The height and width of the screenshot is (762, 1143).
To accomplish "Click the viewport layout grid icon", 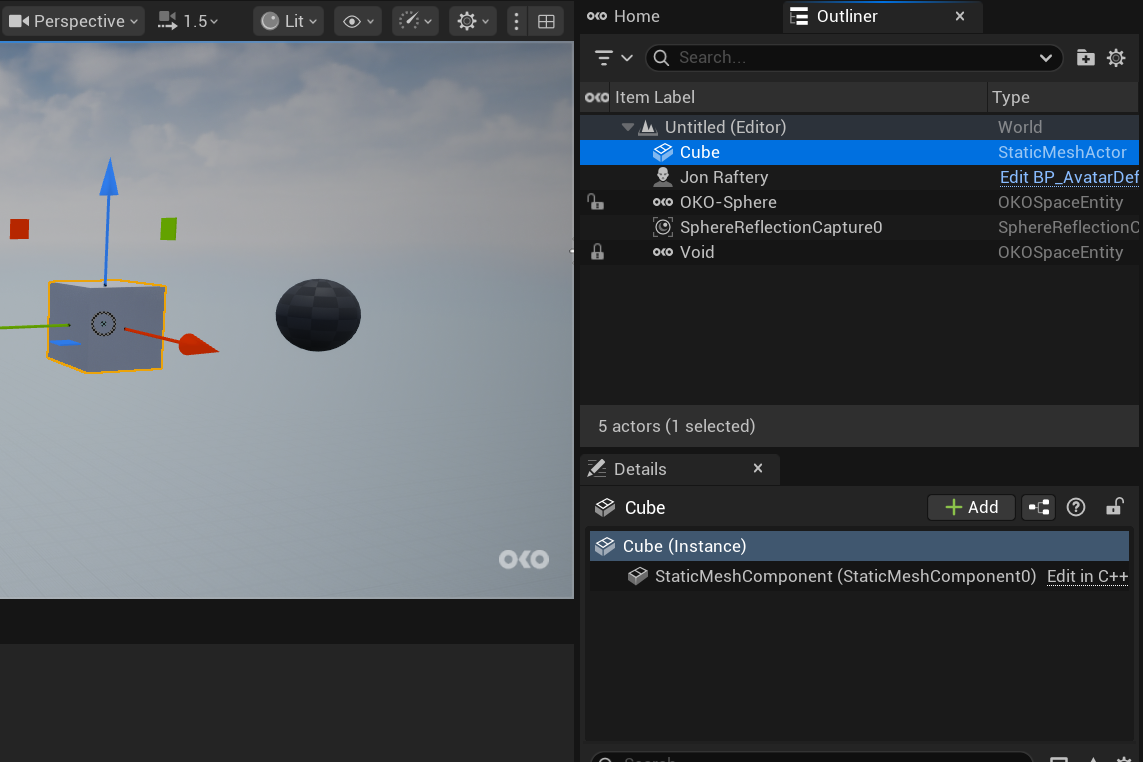I will point(546,21).
